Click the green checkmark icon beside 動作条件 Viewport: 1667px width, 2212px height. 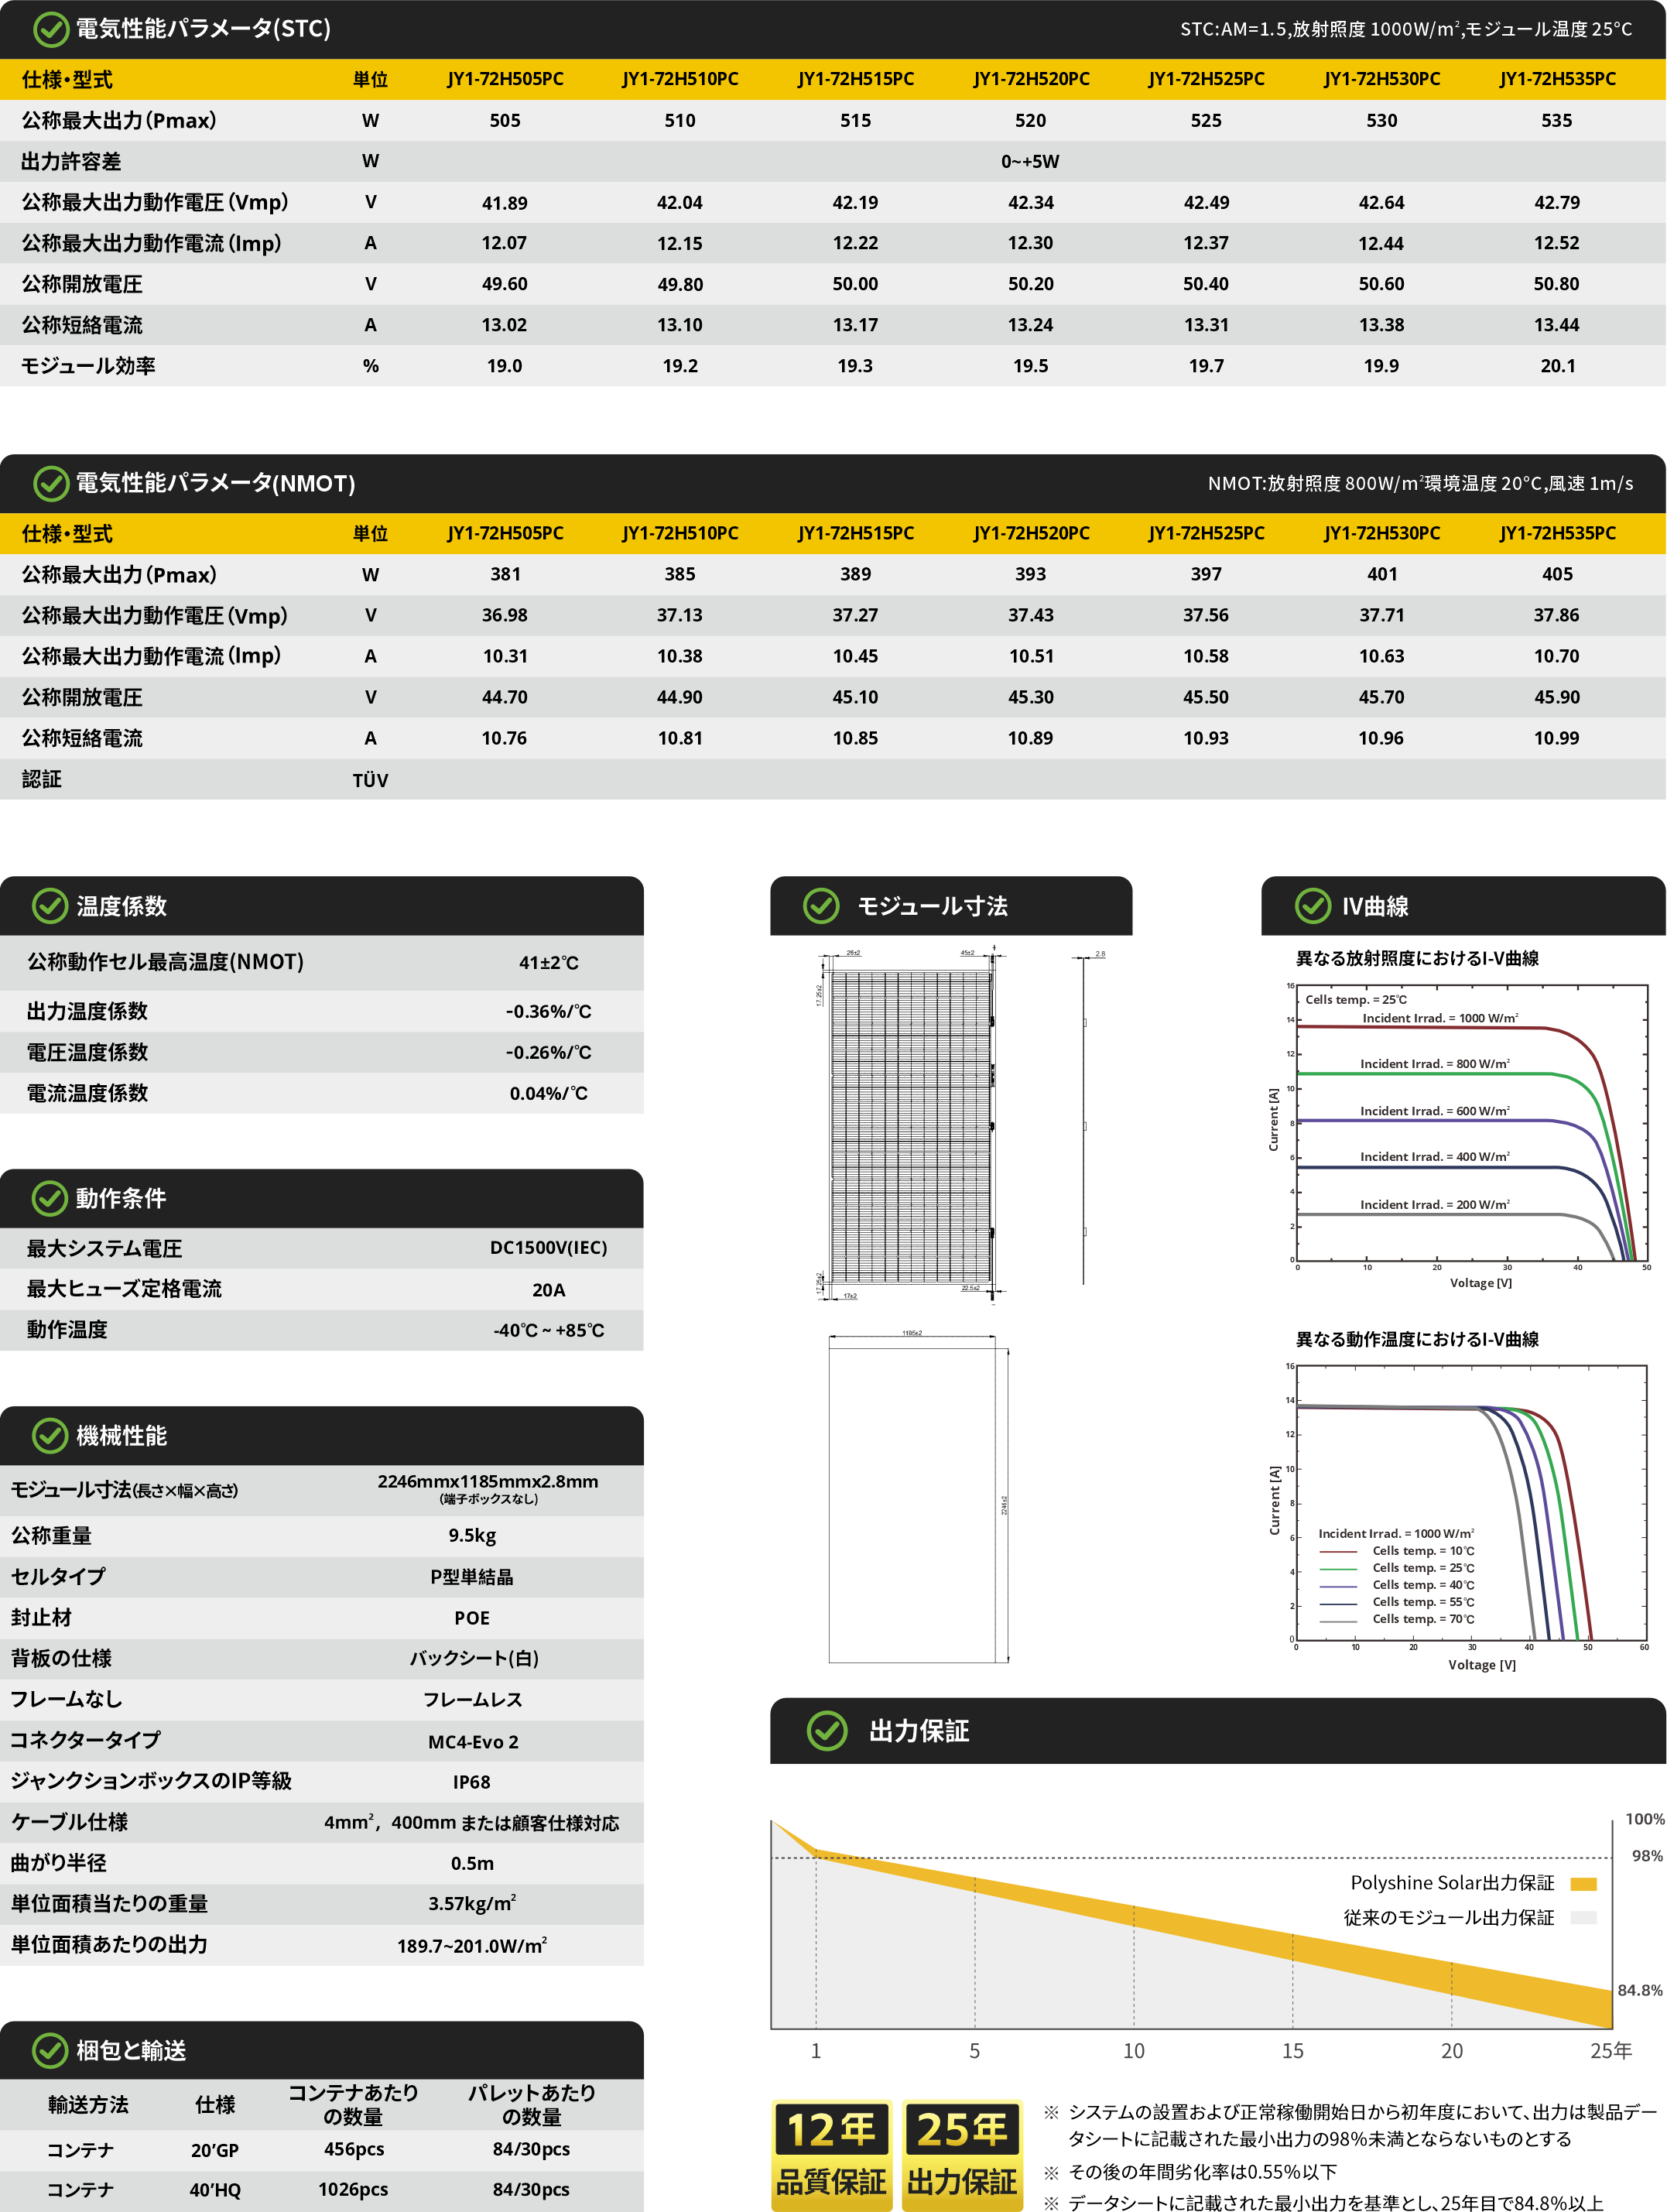click(x=51, y=1198)
